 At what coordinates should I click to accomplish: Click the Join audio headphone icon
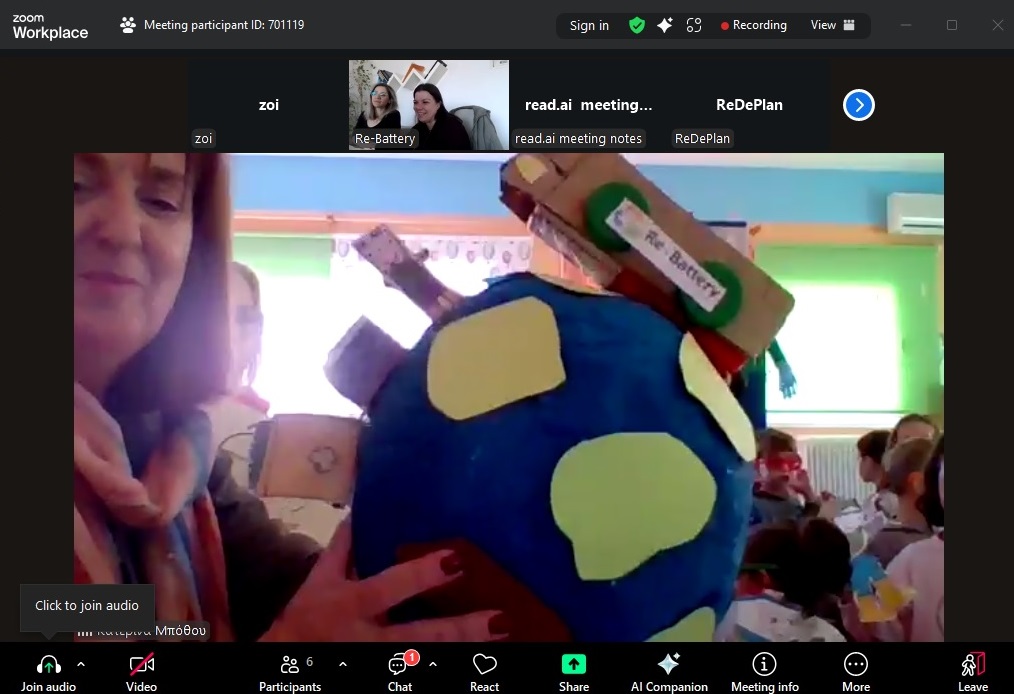click(48, 665)
